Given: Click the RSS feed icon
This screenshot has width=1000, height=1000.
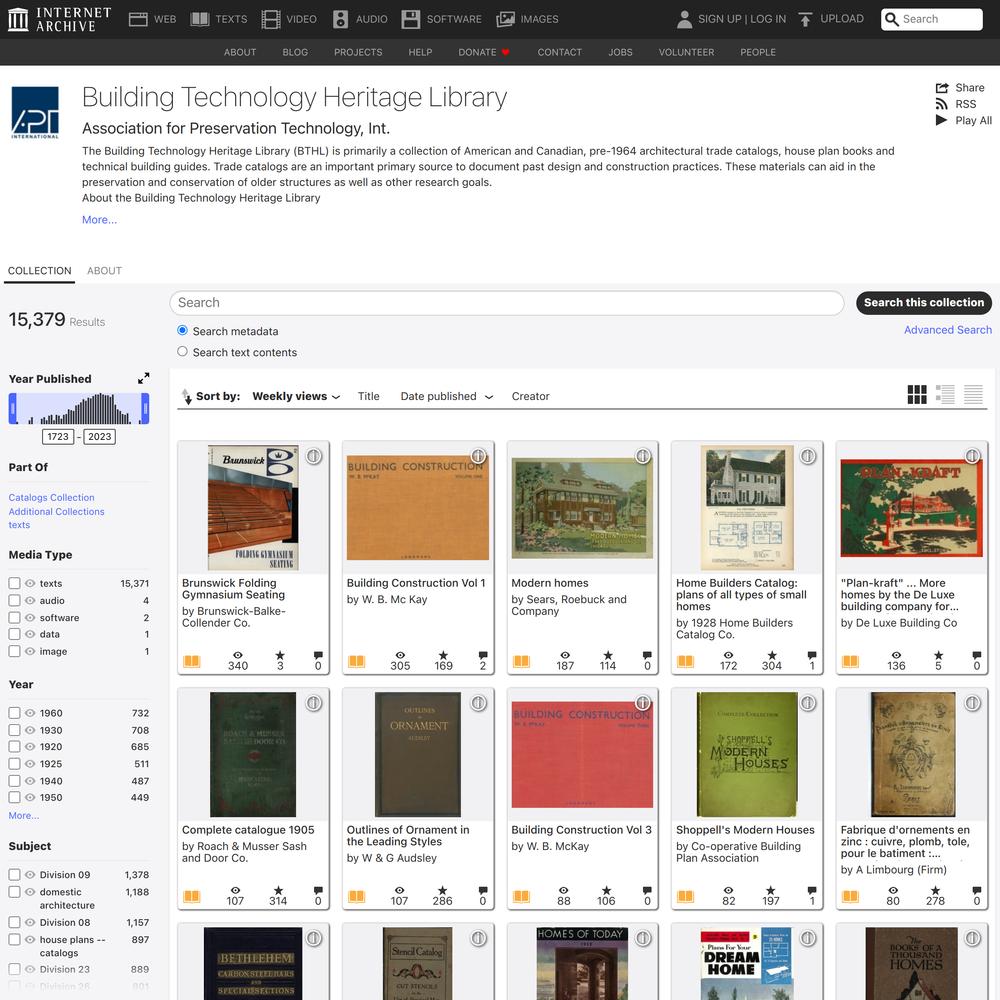Looking at the screenshot, I should point(941,104).
